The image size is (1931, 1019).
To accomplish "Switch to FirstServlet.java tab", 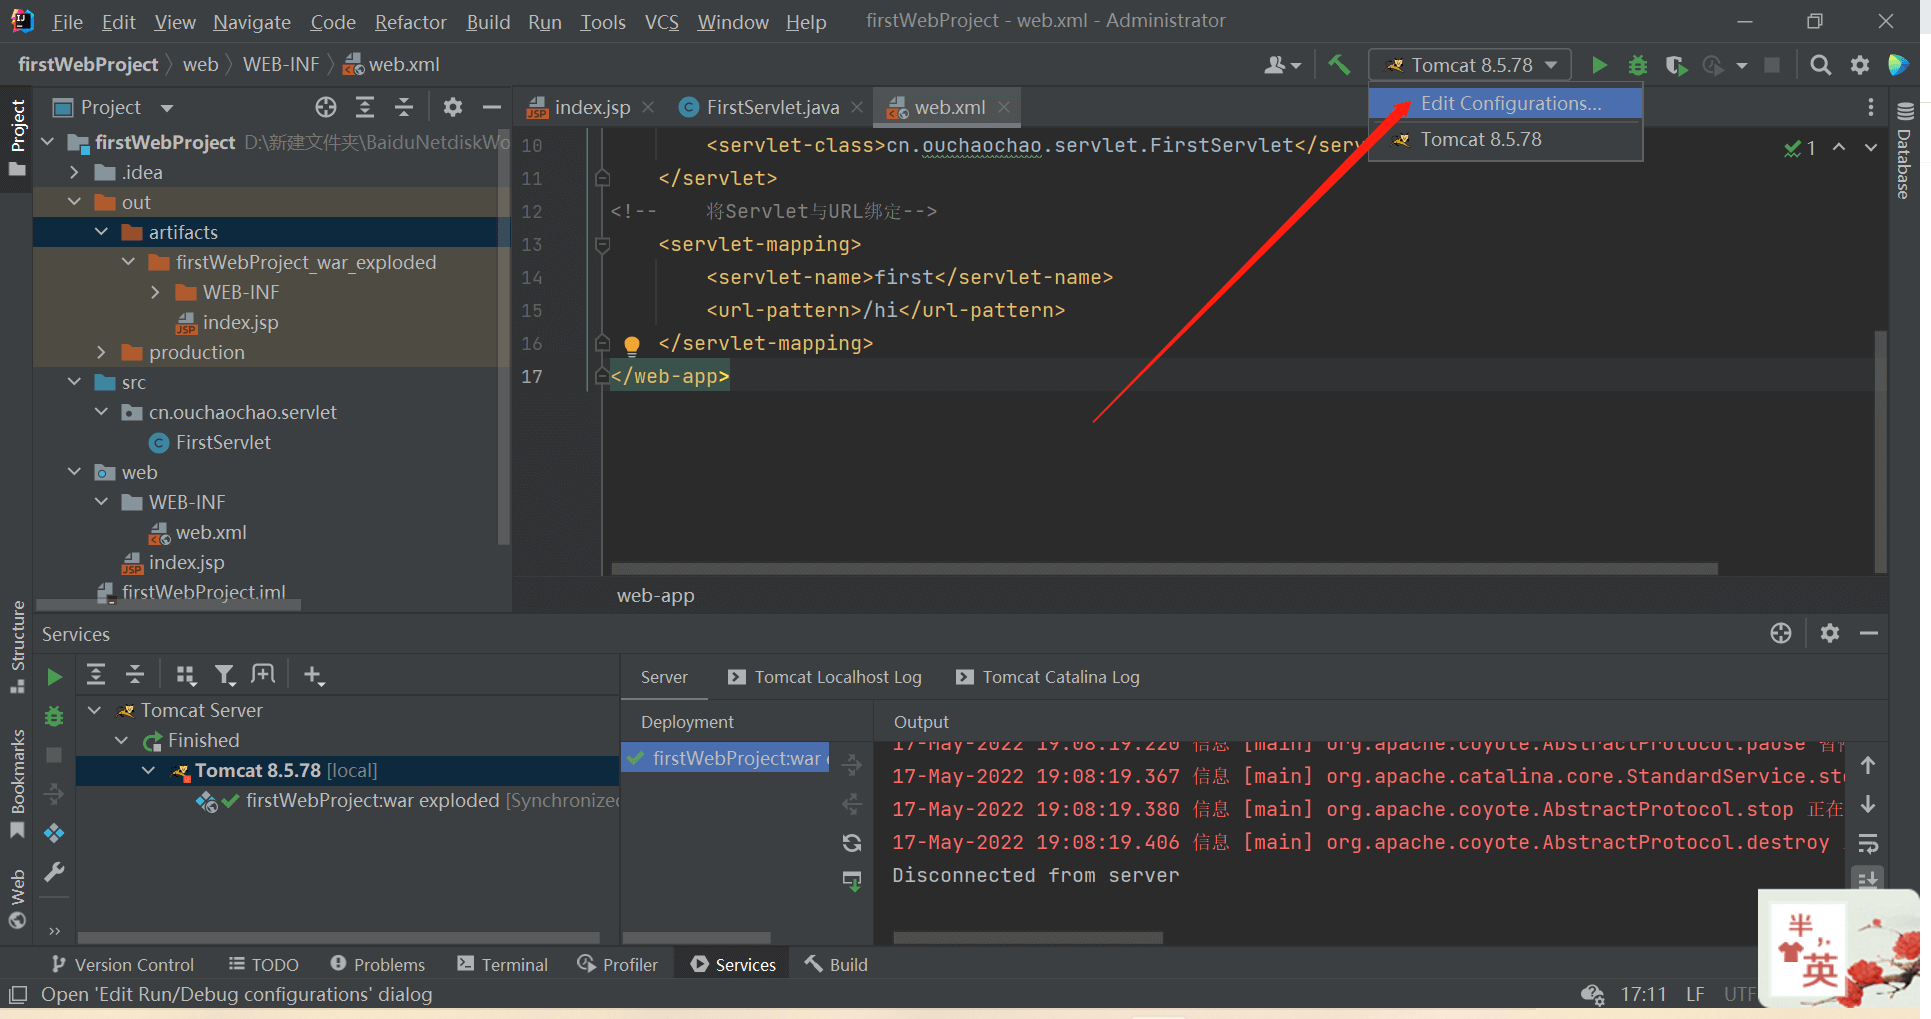I will 772,107.
